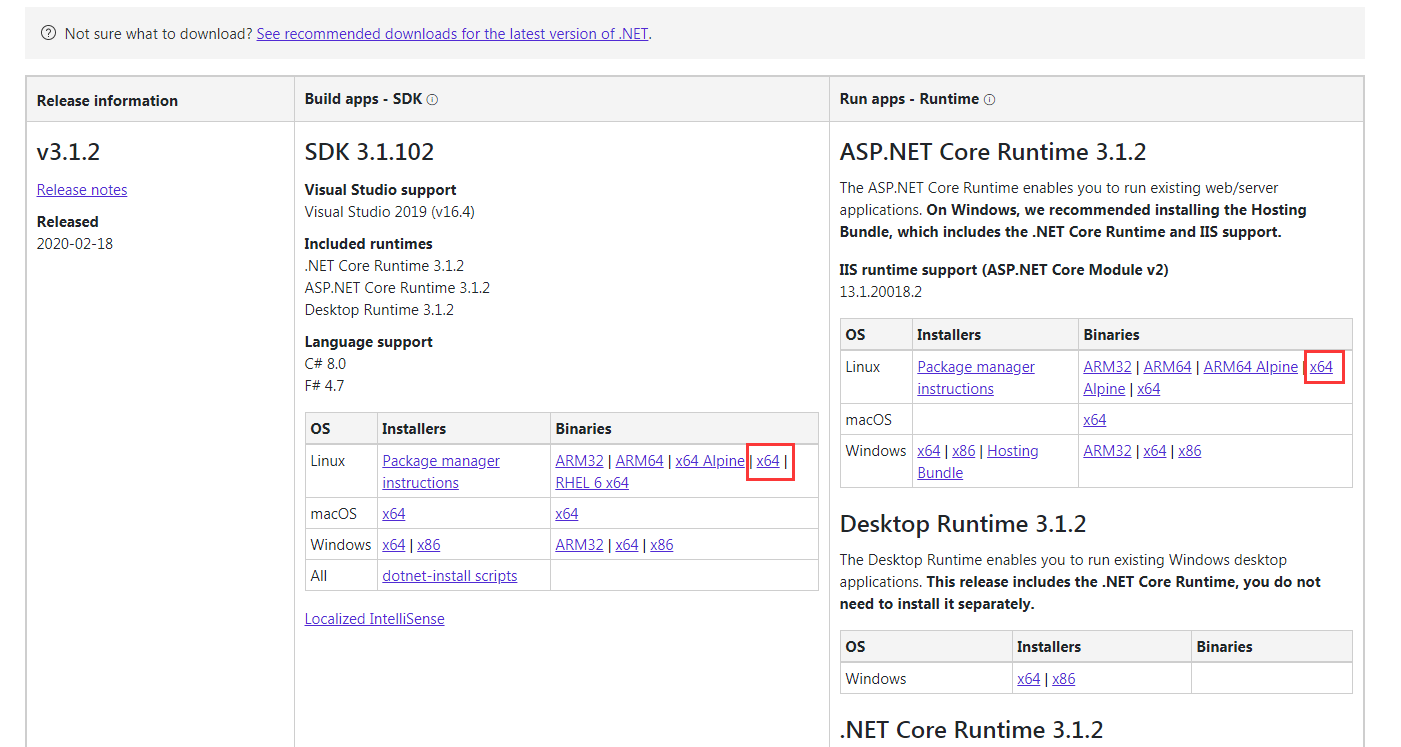The image size is (1401, 747).
Task: Download the macOS x64 SDK installer
Action: (x=393, y=513)
